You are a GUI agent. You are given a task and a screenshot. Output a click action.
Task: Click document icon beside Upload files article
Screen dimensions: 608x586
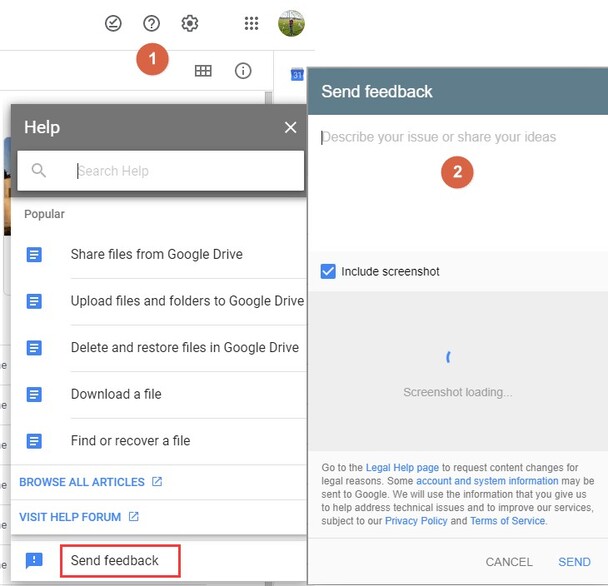34,301
